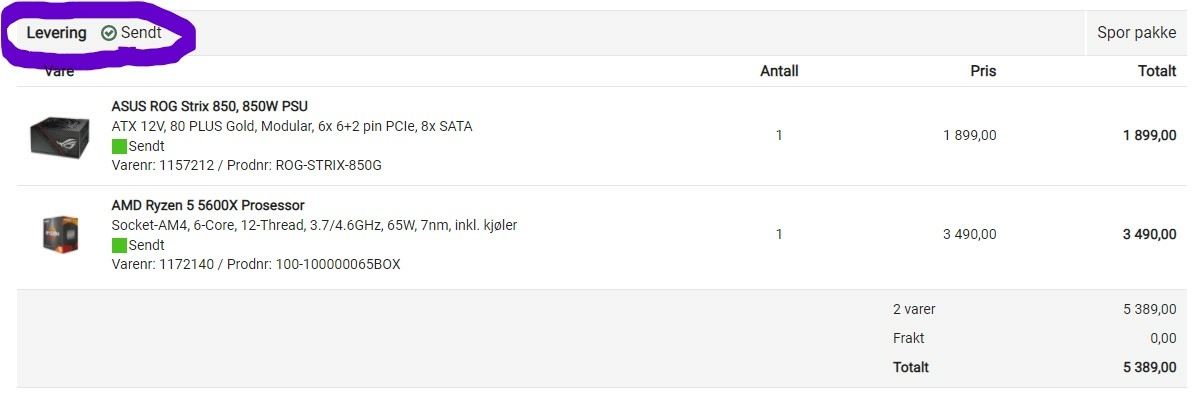Click the Sendt status text in header
Screen dimensions: 1196x394
[x=141, y=33]
